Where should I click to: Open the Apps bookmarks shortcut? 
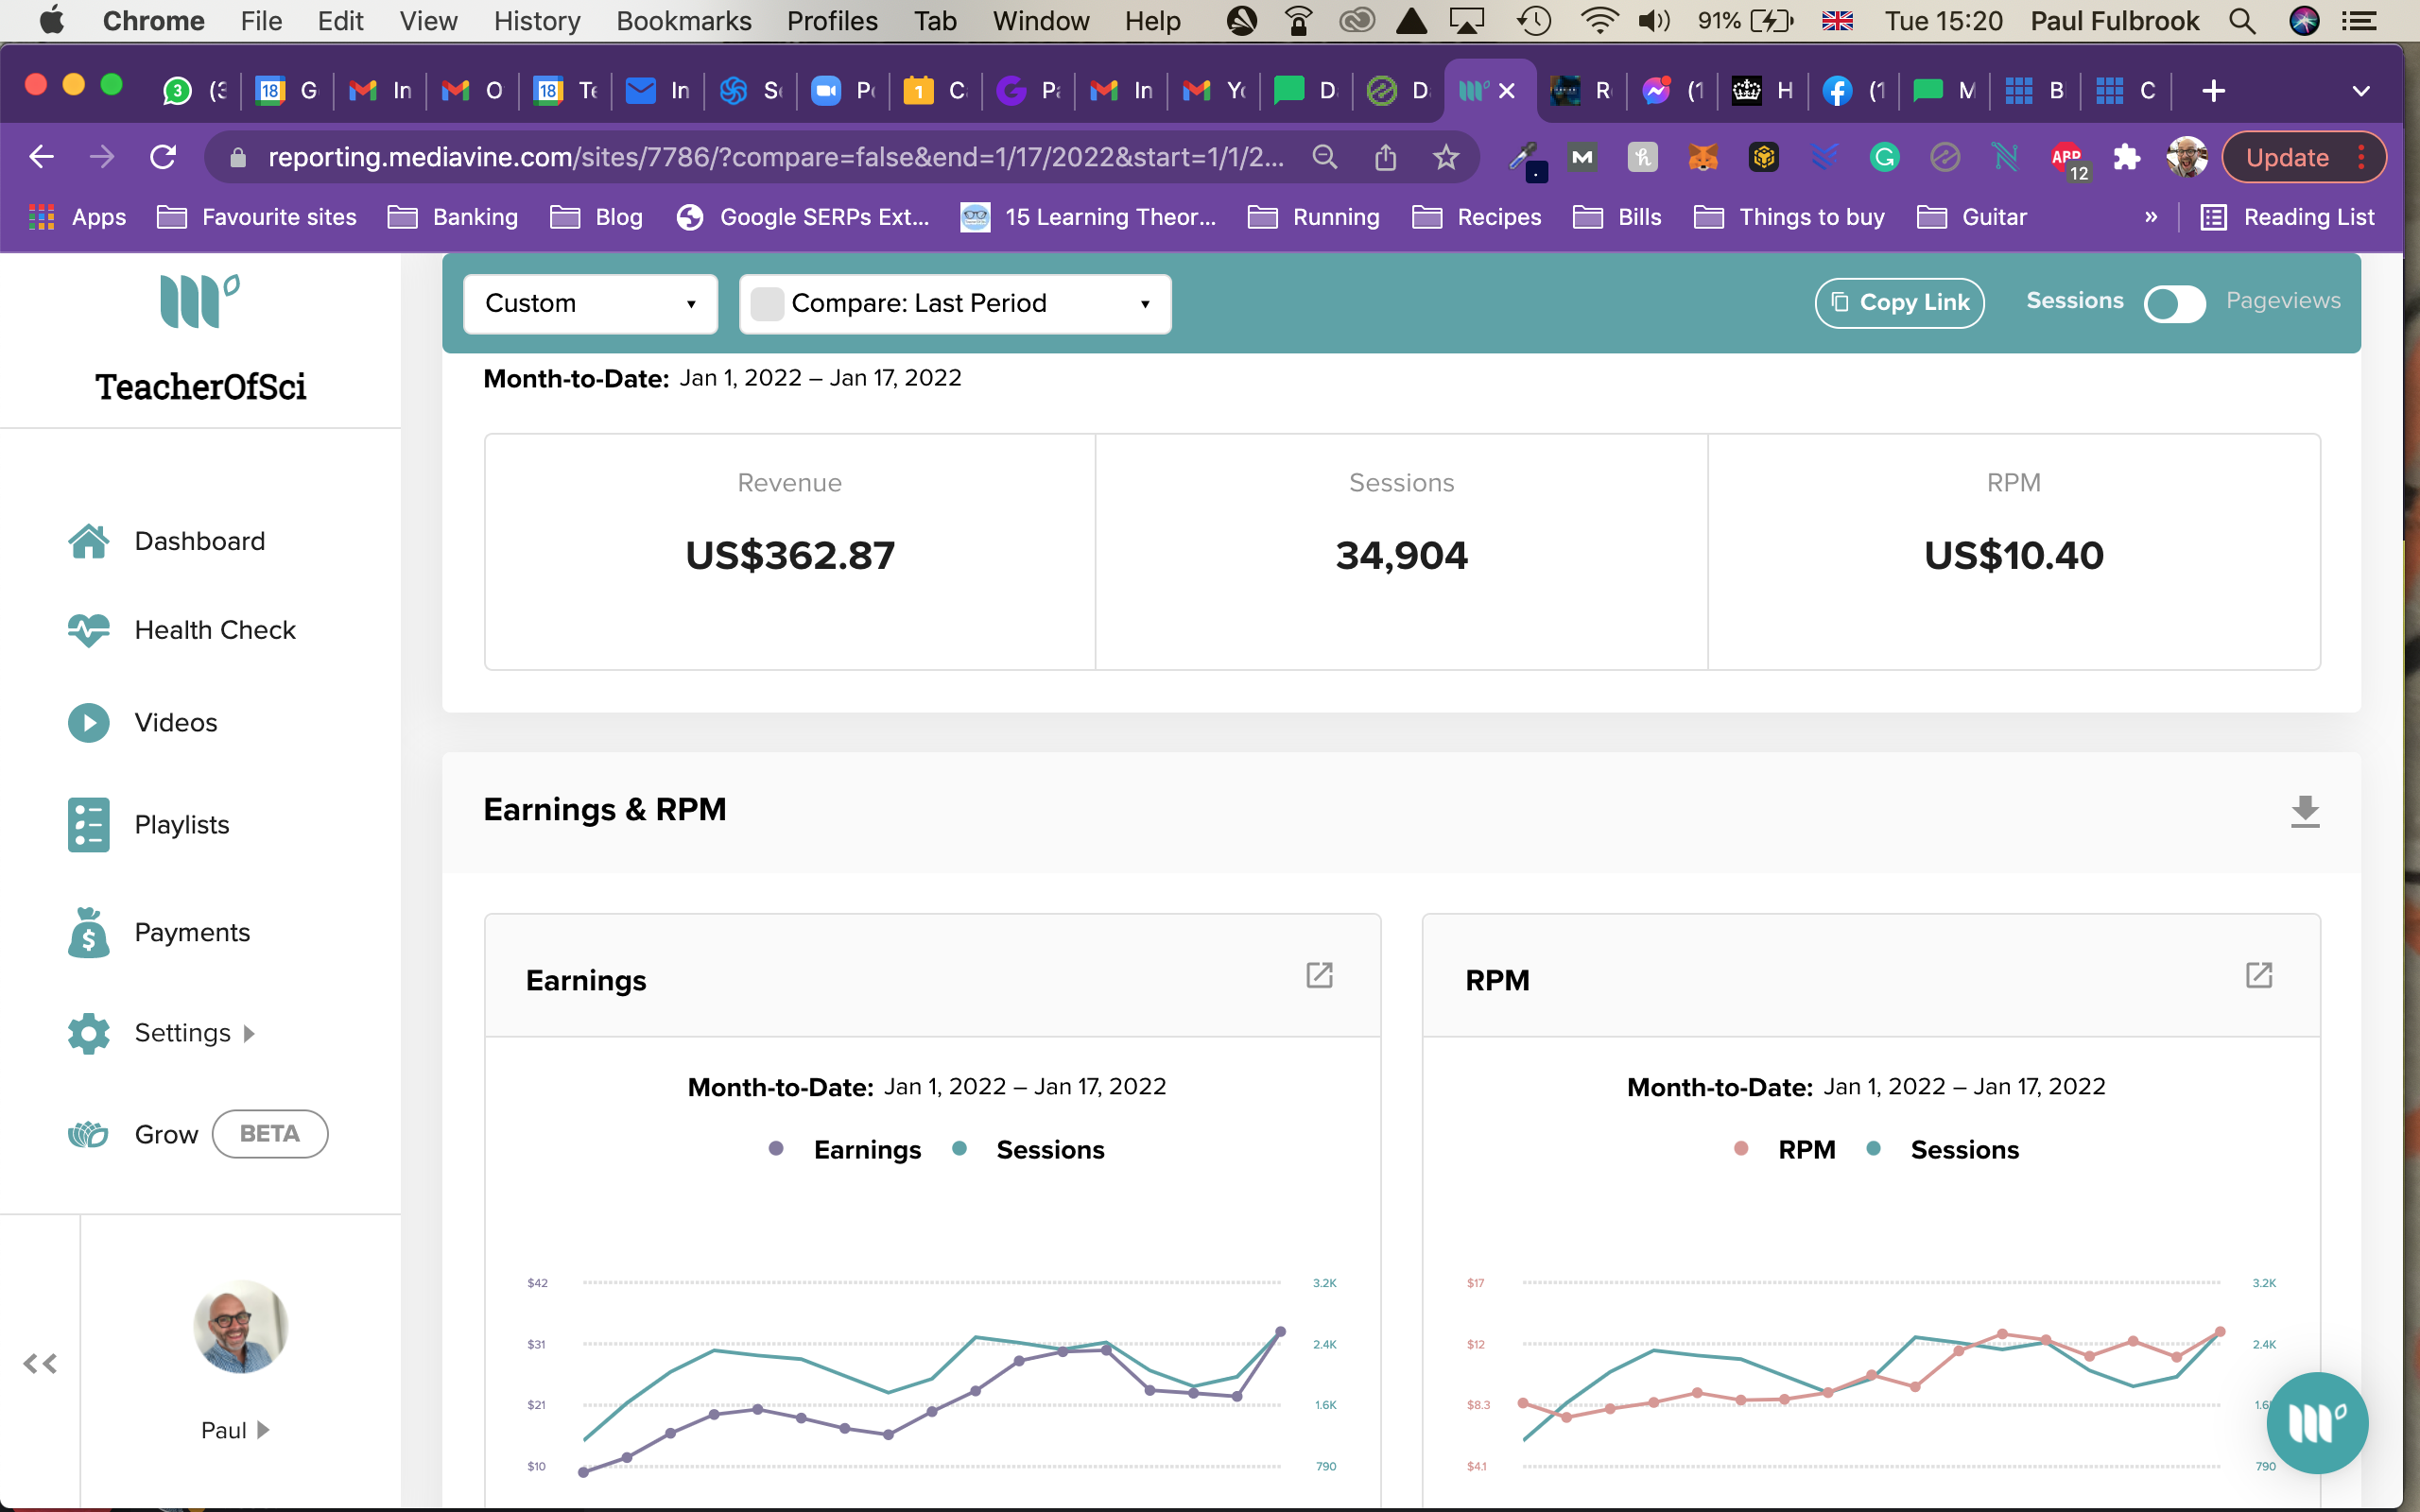(x=77, y=217)
